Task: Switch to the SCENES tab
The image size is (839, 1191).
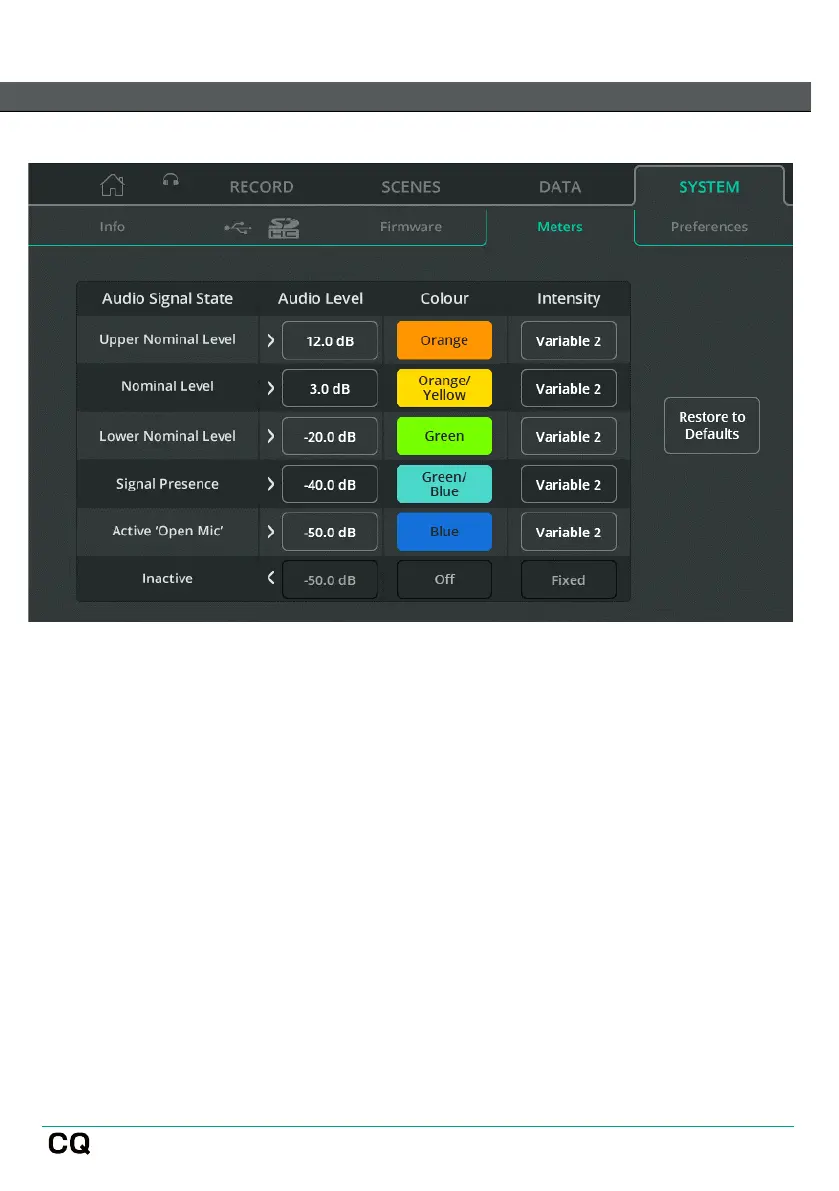Action: coord(411,187)
